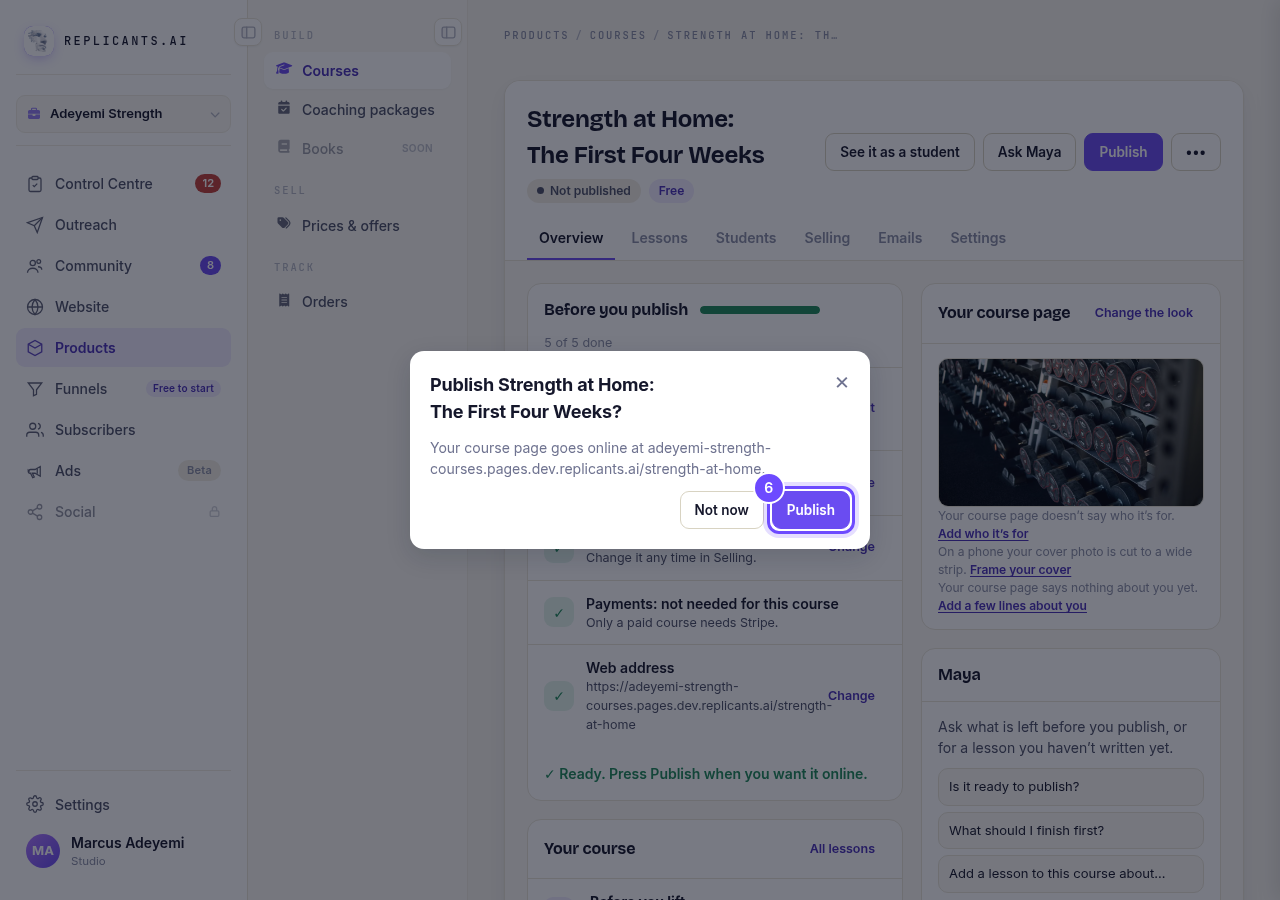Select Courses graduation cap icon
This screenshot has width=1280, height=900.
point(284,70)
